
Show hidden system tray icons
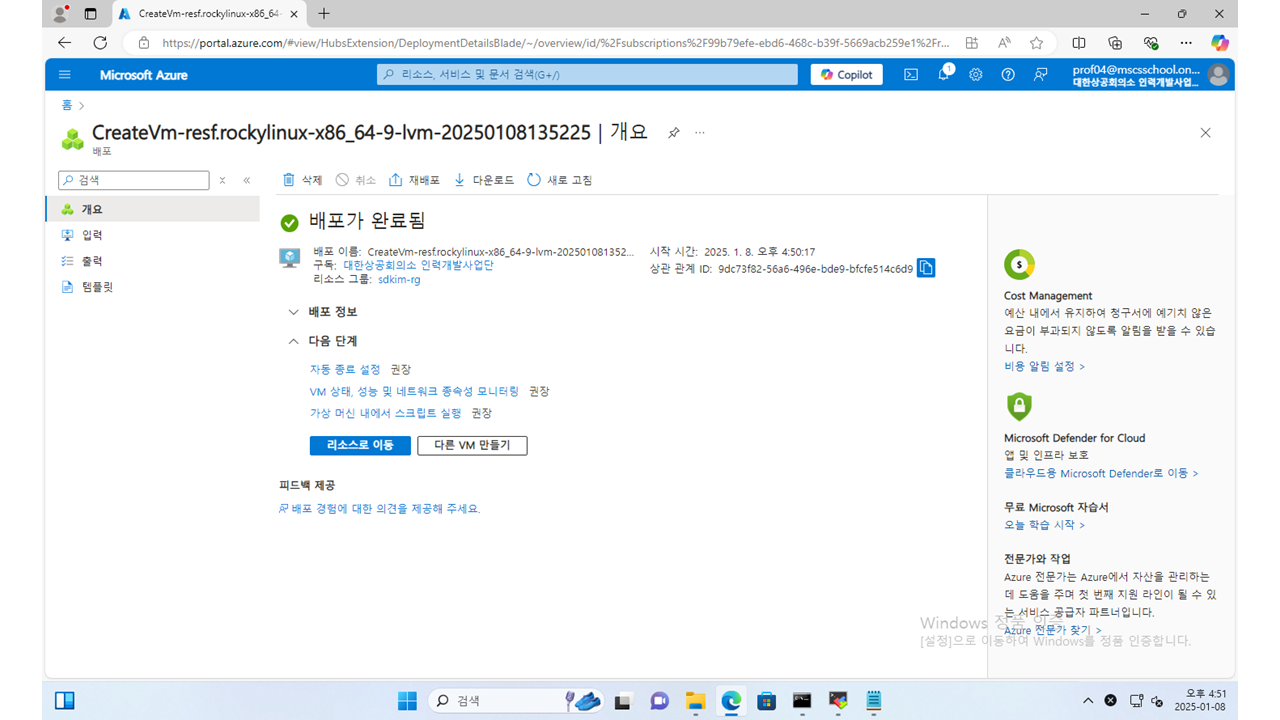[1088, 701]
